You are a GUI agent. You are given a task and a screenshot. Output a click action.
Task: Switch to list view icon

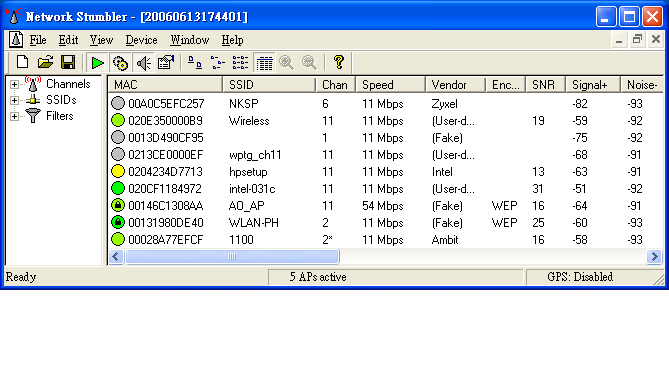point(240,63)
